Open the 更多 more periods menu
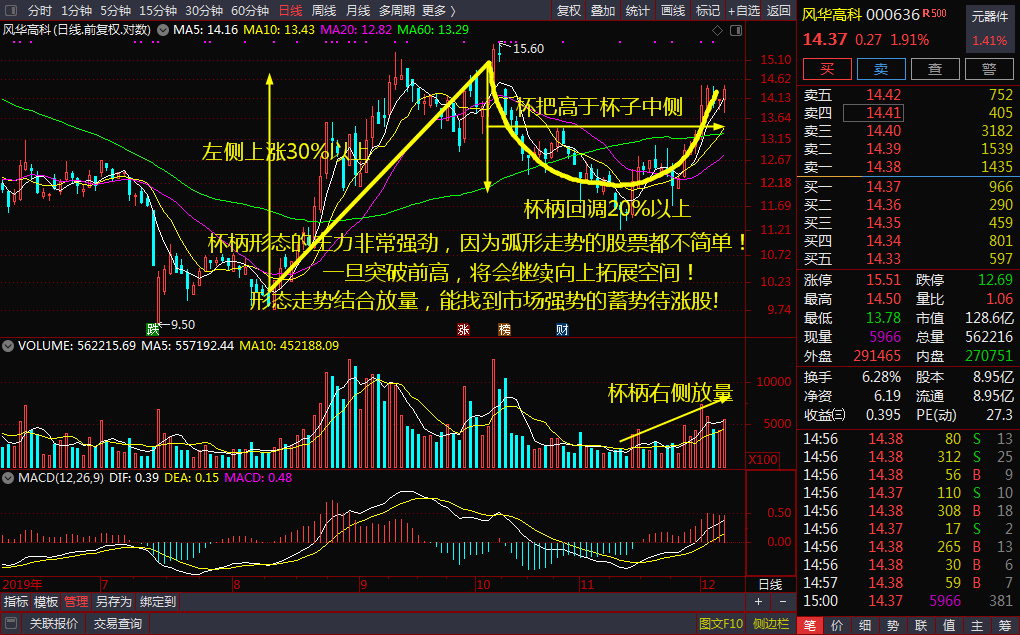Image resolution: width=1020 pixels, height=635 pixels. click(438, 10)
